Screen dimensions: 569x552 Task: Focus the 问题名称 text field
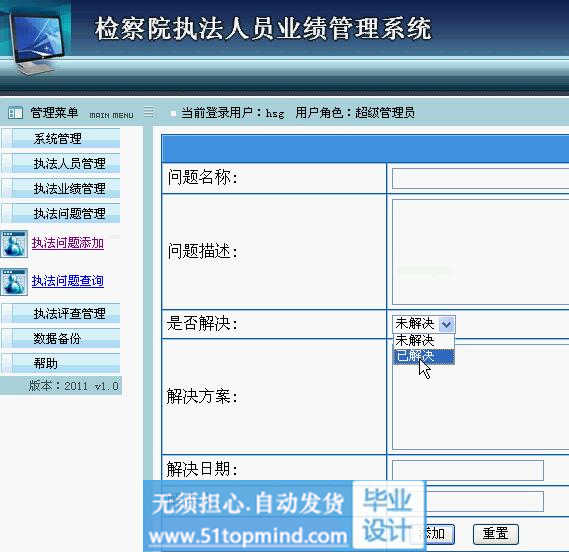pos(480,178)
